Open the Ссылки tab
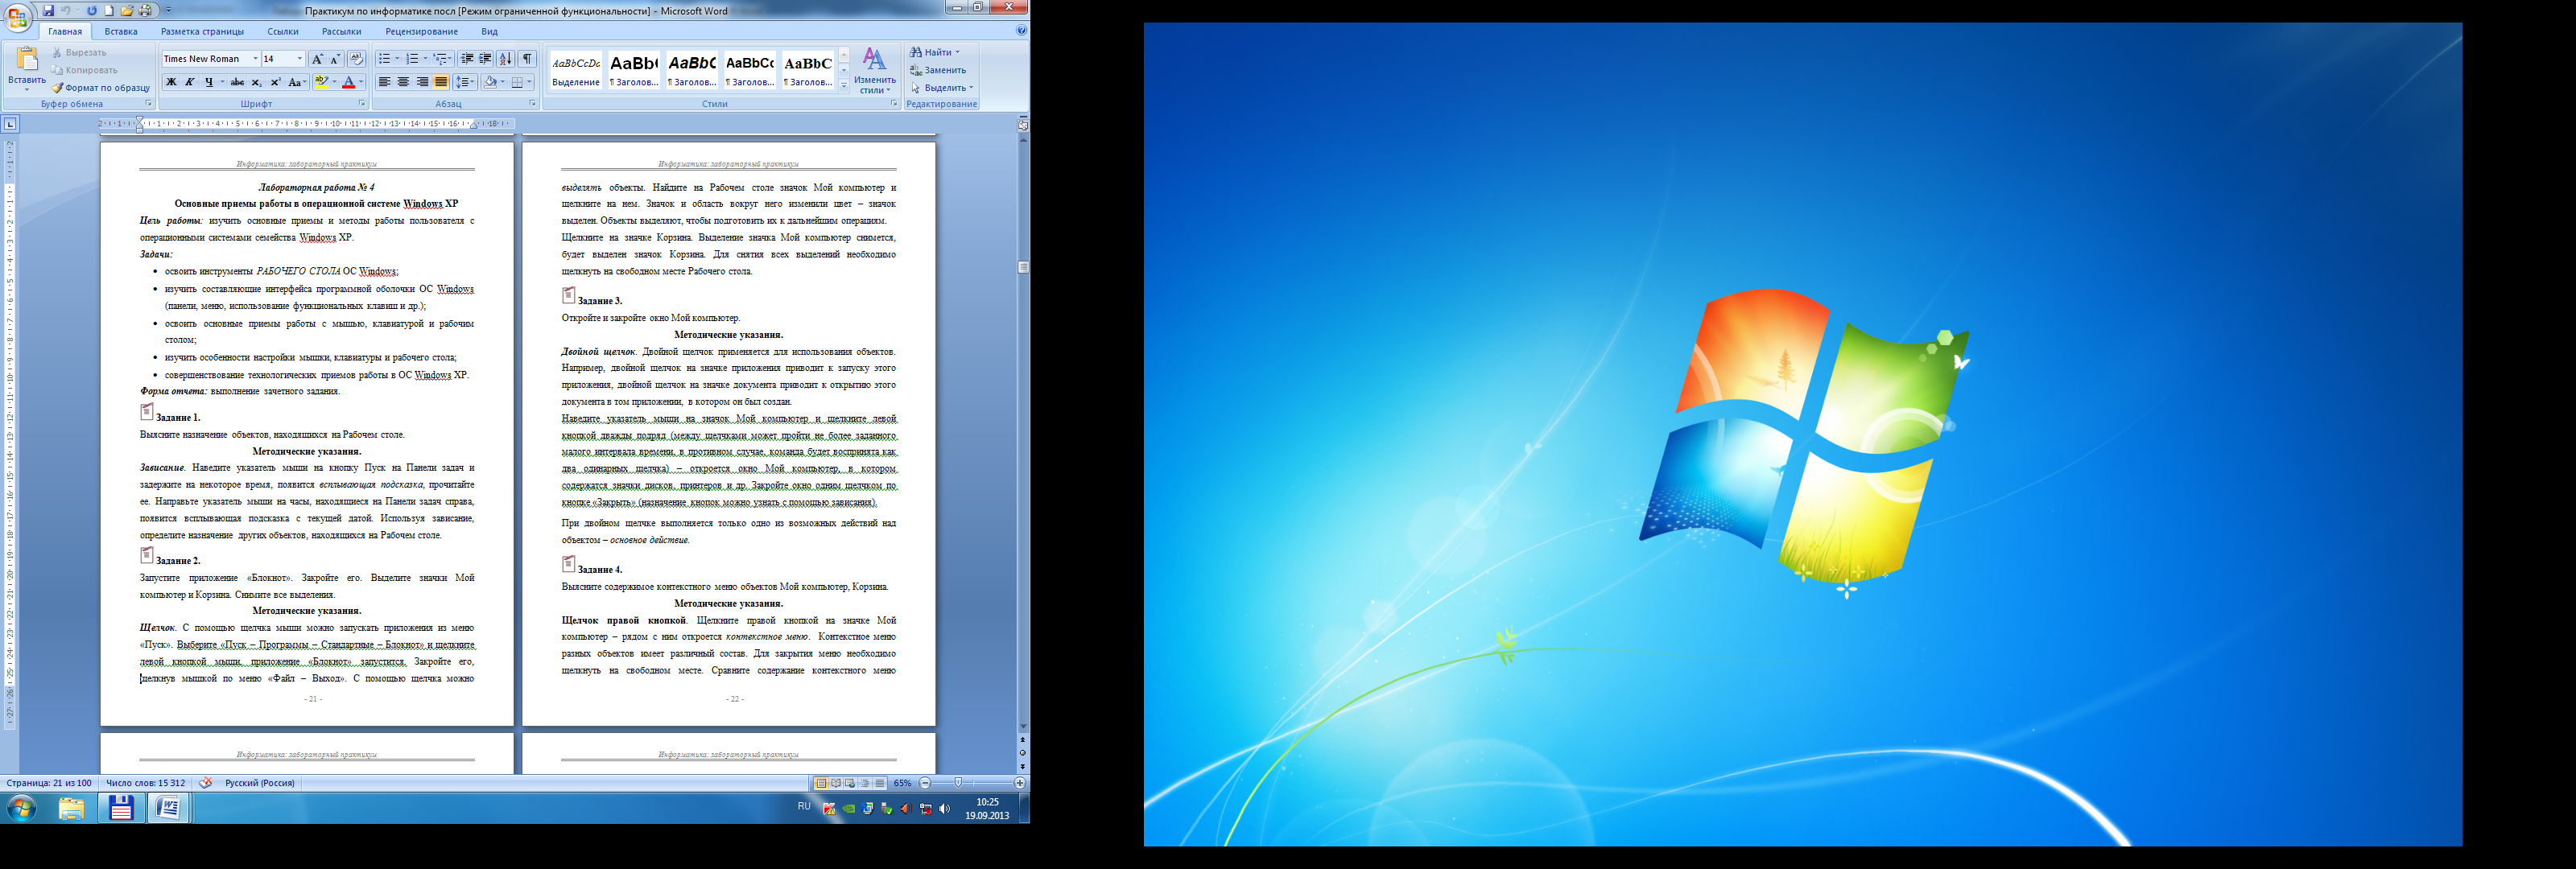The image size is (2576, 869). pos(283,31)
